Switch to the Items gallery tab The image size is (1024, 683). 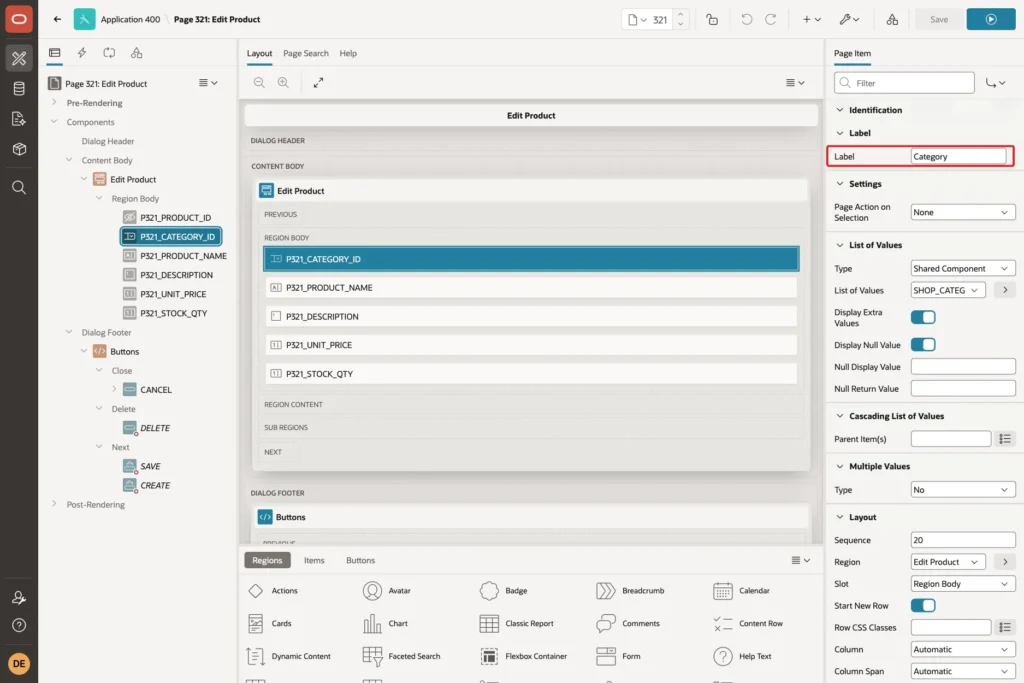pos(314,560)
